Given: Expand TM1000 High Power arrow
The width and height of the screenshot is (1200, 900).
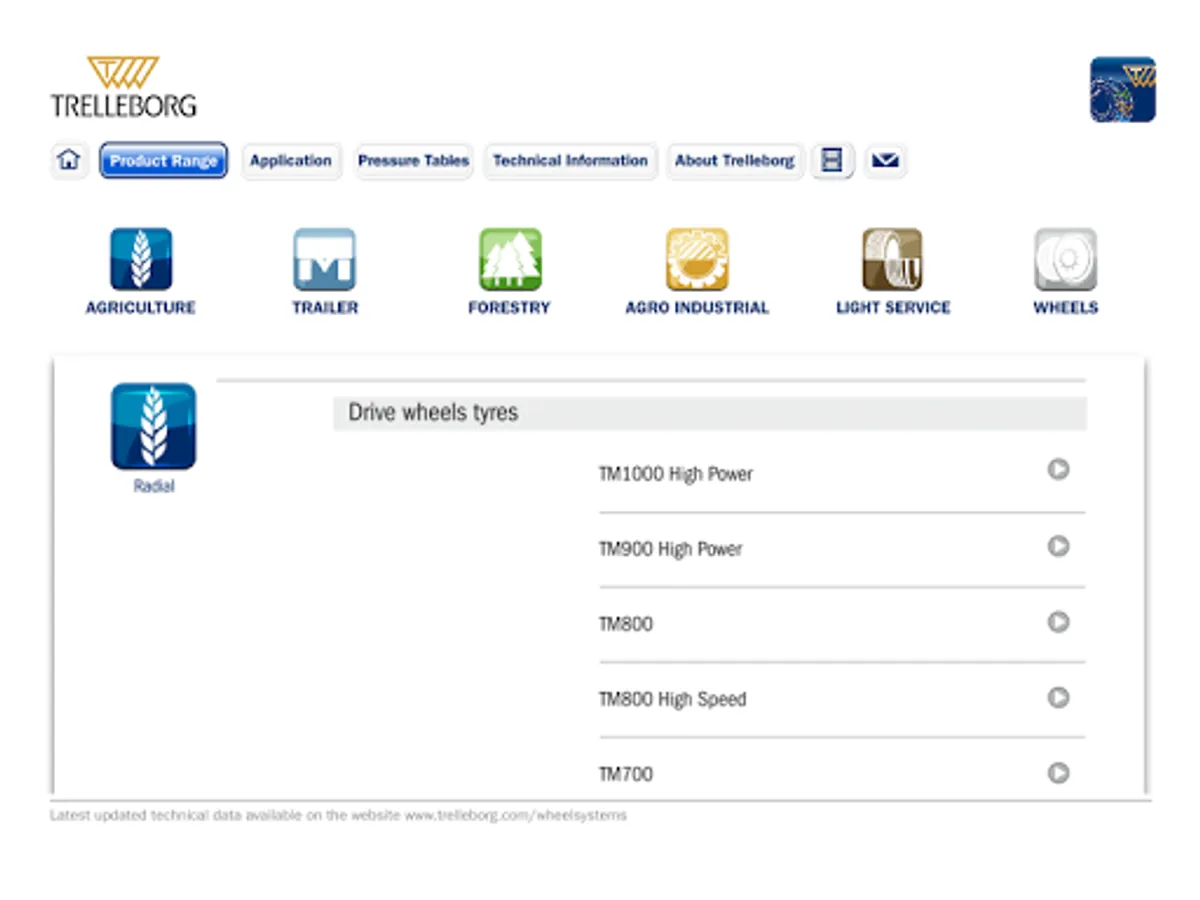Looking at the screenshot, I should point(1058,469).
